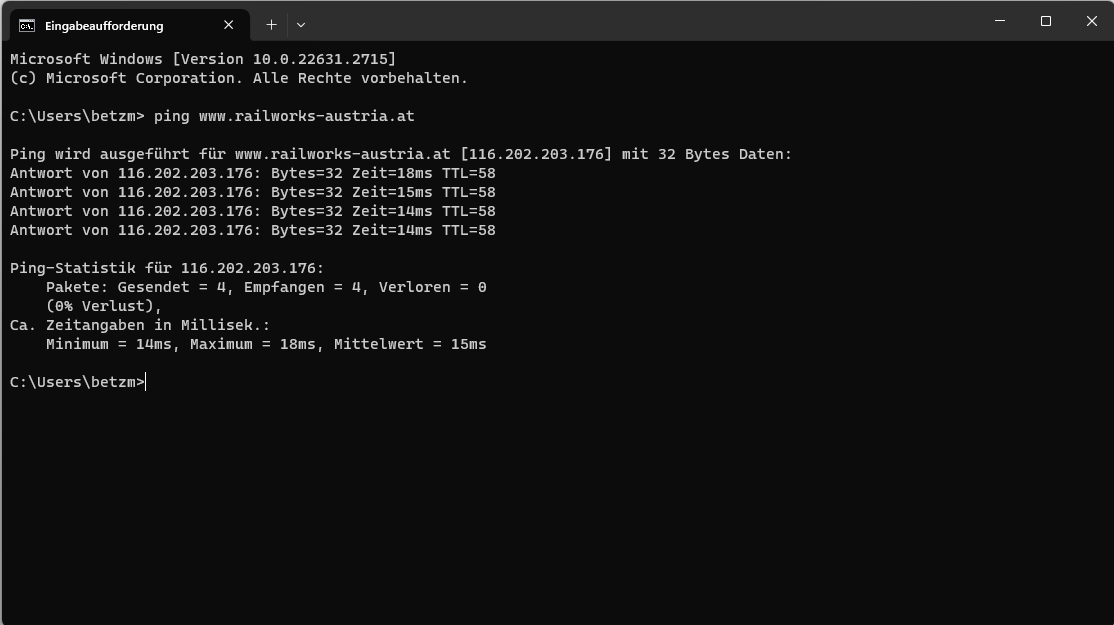Image resolution: width=1114 pixels, height=625 pixels.
Task: Click the Ping-Statistik heading line
Action: point(167,268)
